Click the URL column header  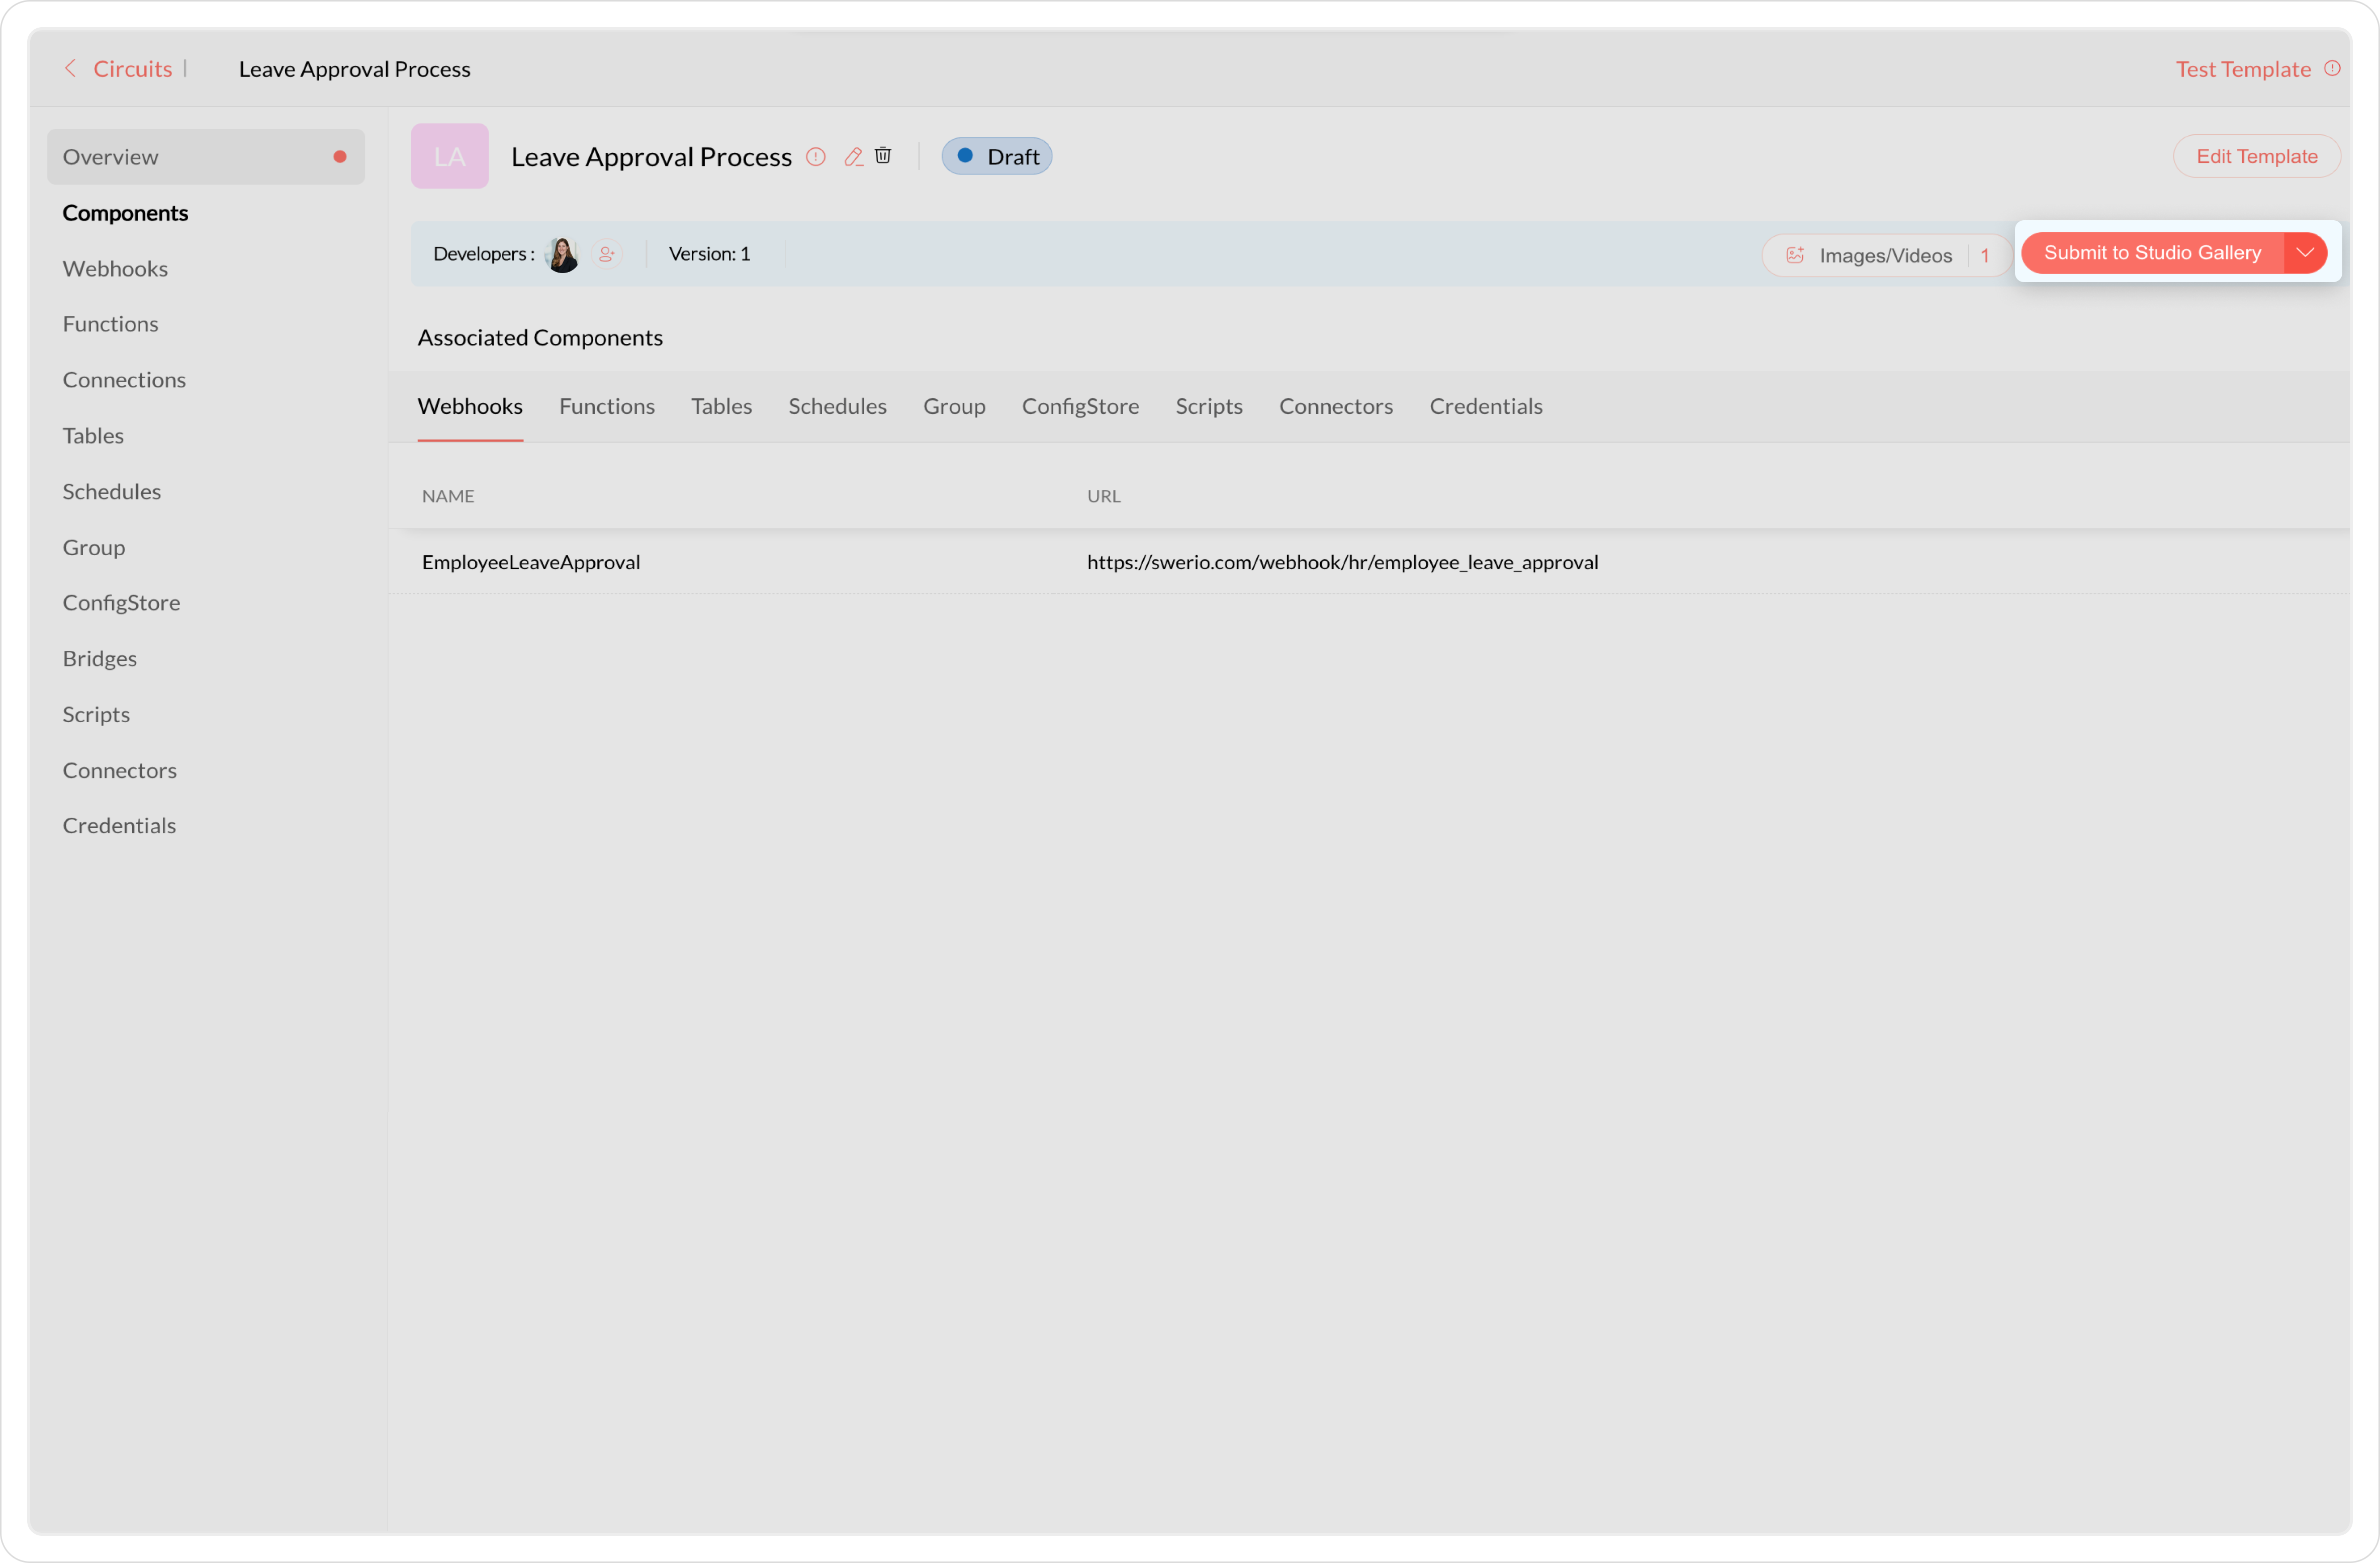(x=1103, y=496)
